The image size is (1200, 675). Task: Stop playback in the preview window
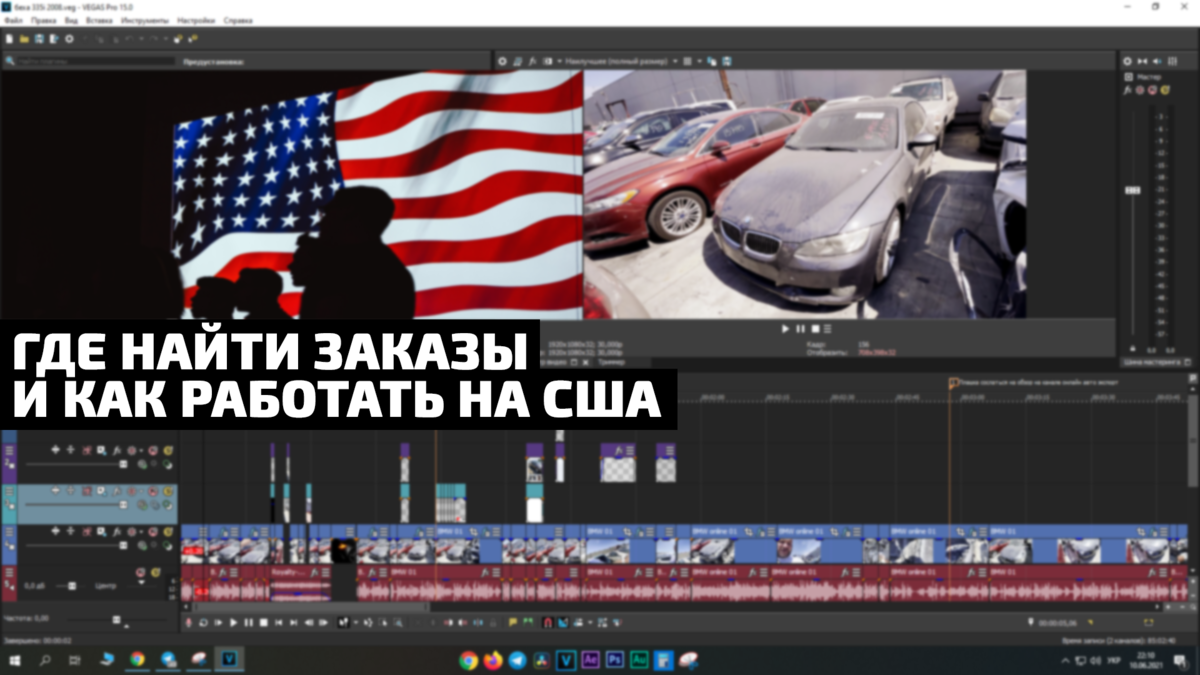click(814, 329)
